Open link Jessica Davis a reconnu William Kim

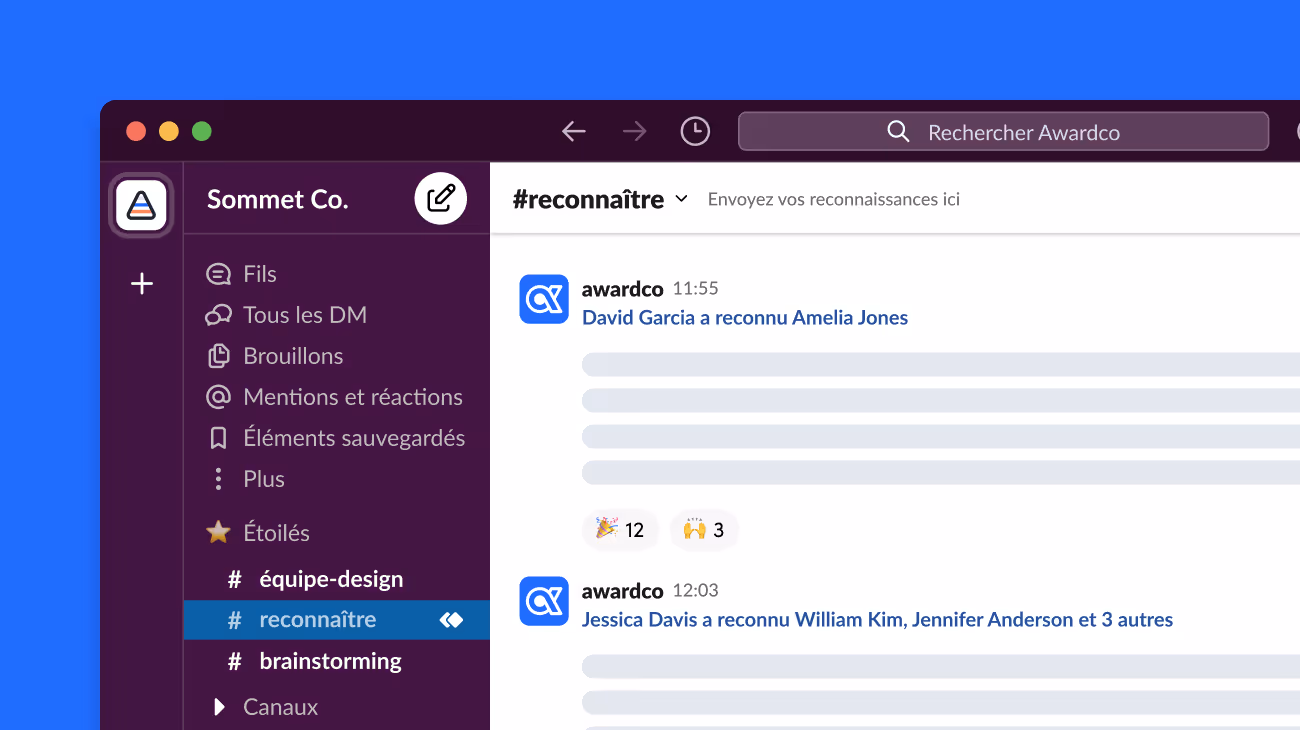877,620
